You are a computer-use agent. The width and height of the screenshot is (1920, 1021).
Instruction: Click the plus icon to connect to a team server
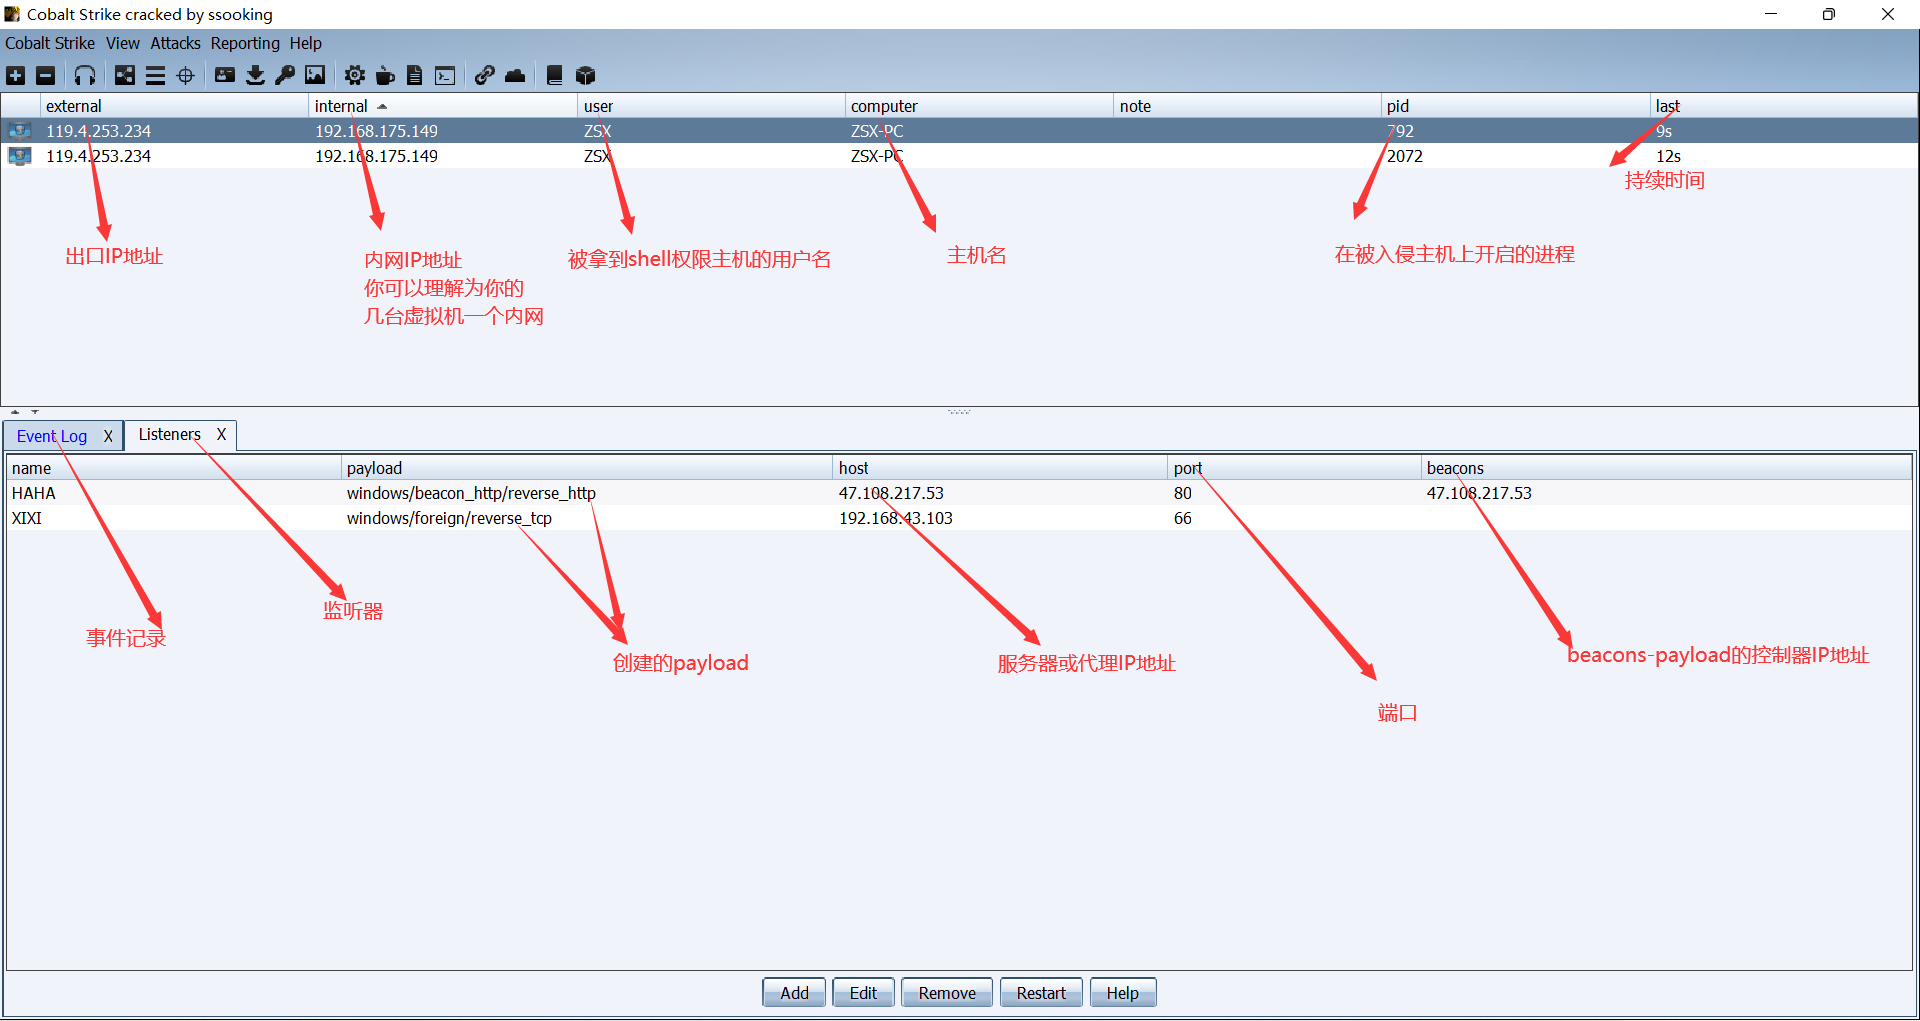[16, 76]
